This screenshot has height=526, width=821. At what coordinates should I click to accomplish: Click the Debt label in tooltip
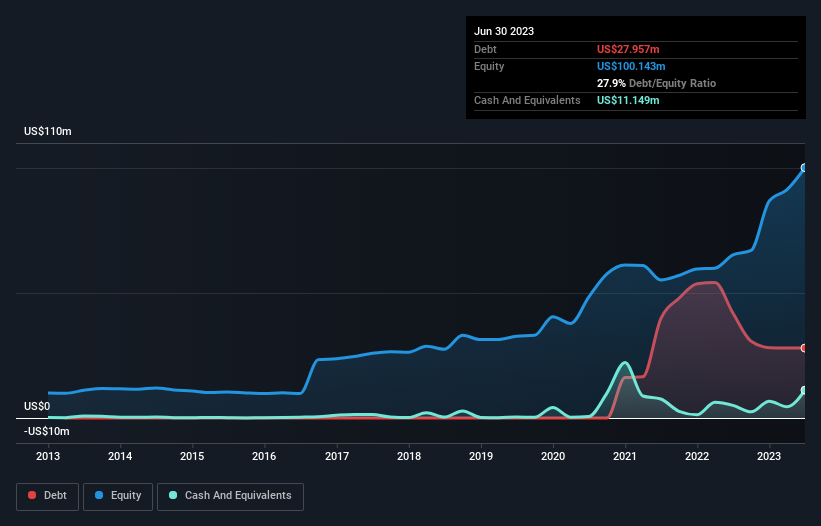(x=485, y=49)
